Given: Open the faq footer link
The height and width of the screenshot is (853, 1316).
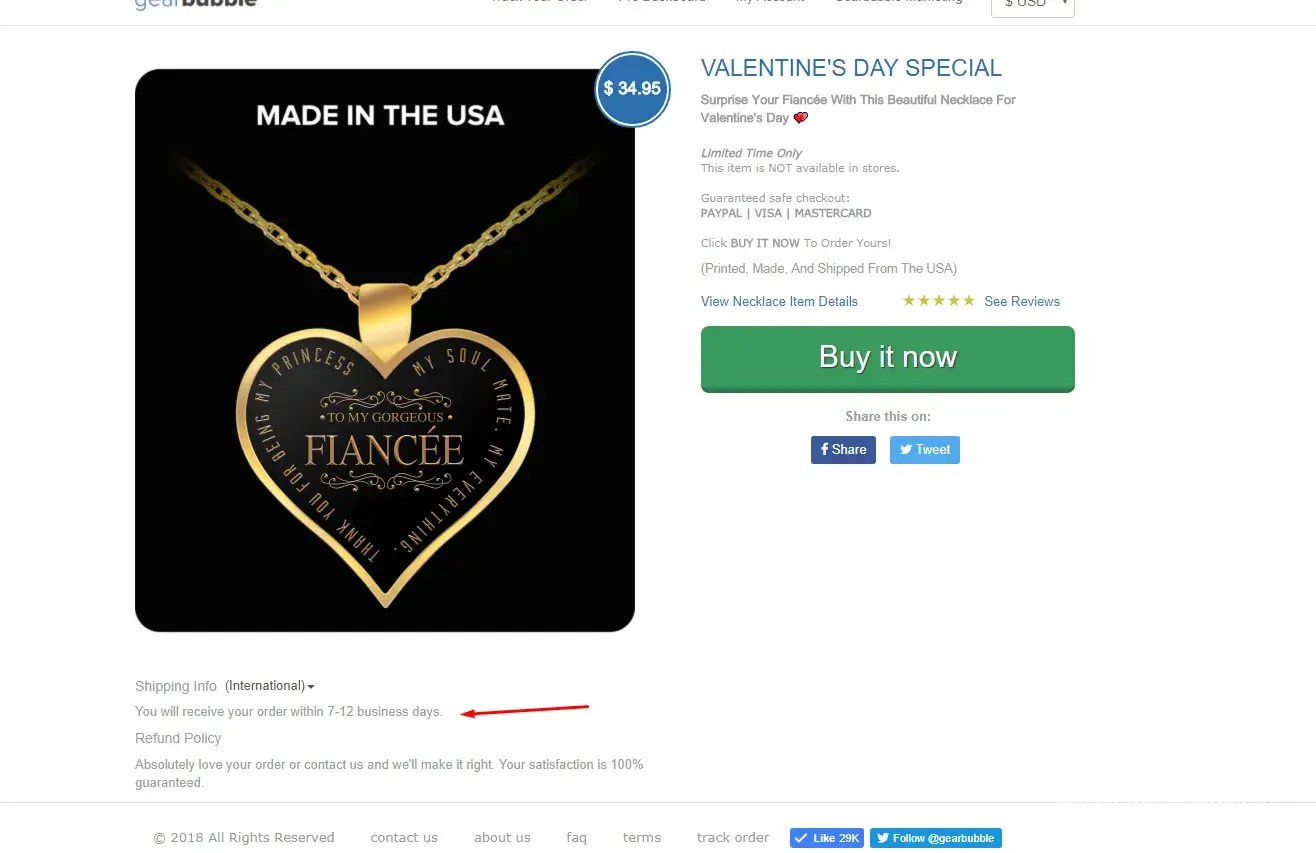Looking at the screenshot, I should point(576,838).
